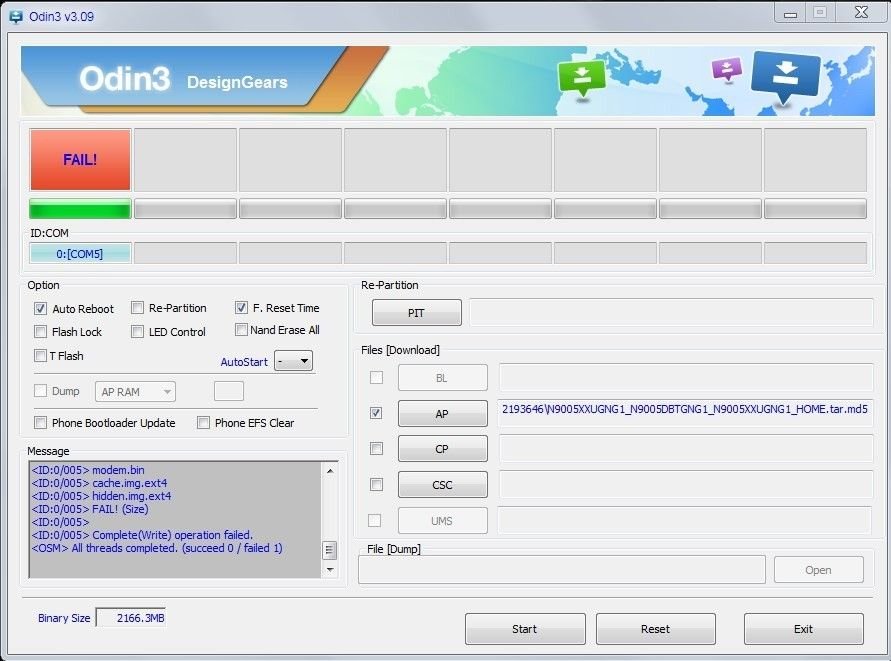Screen dimensions: 891x661
Task: Toggle the F. Reset Time checkbox
Action: (x=241, y=307)
